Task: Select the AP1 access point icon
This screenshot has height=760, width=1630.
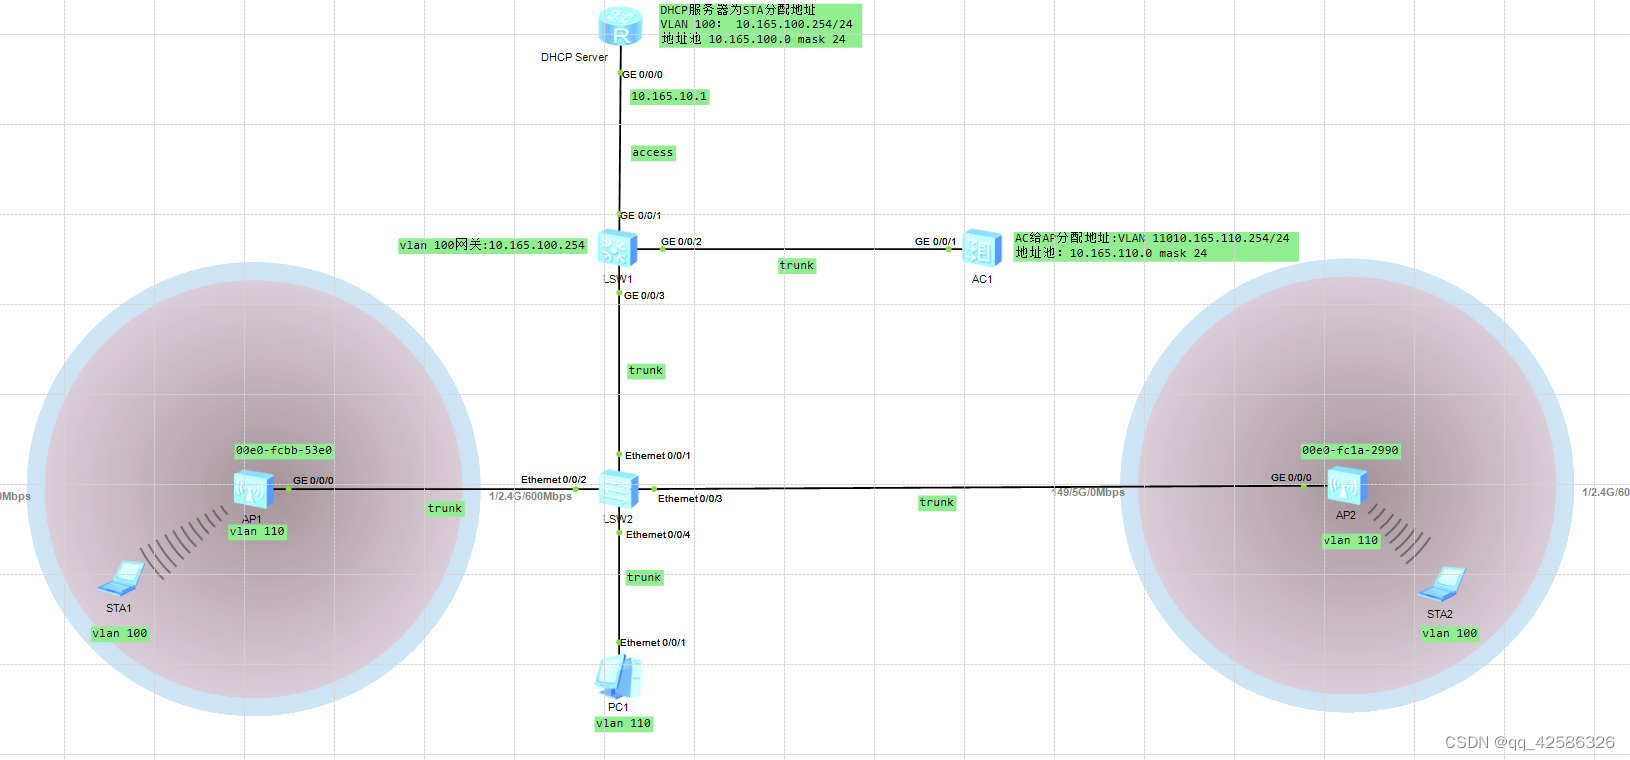Action: (x=253, y=490)
